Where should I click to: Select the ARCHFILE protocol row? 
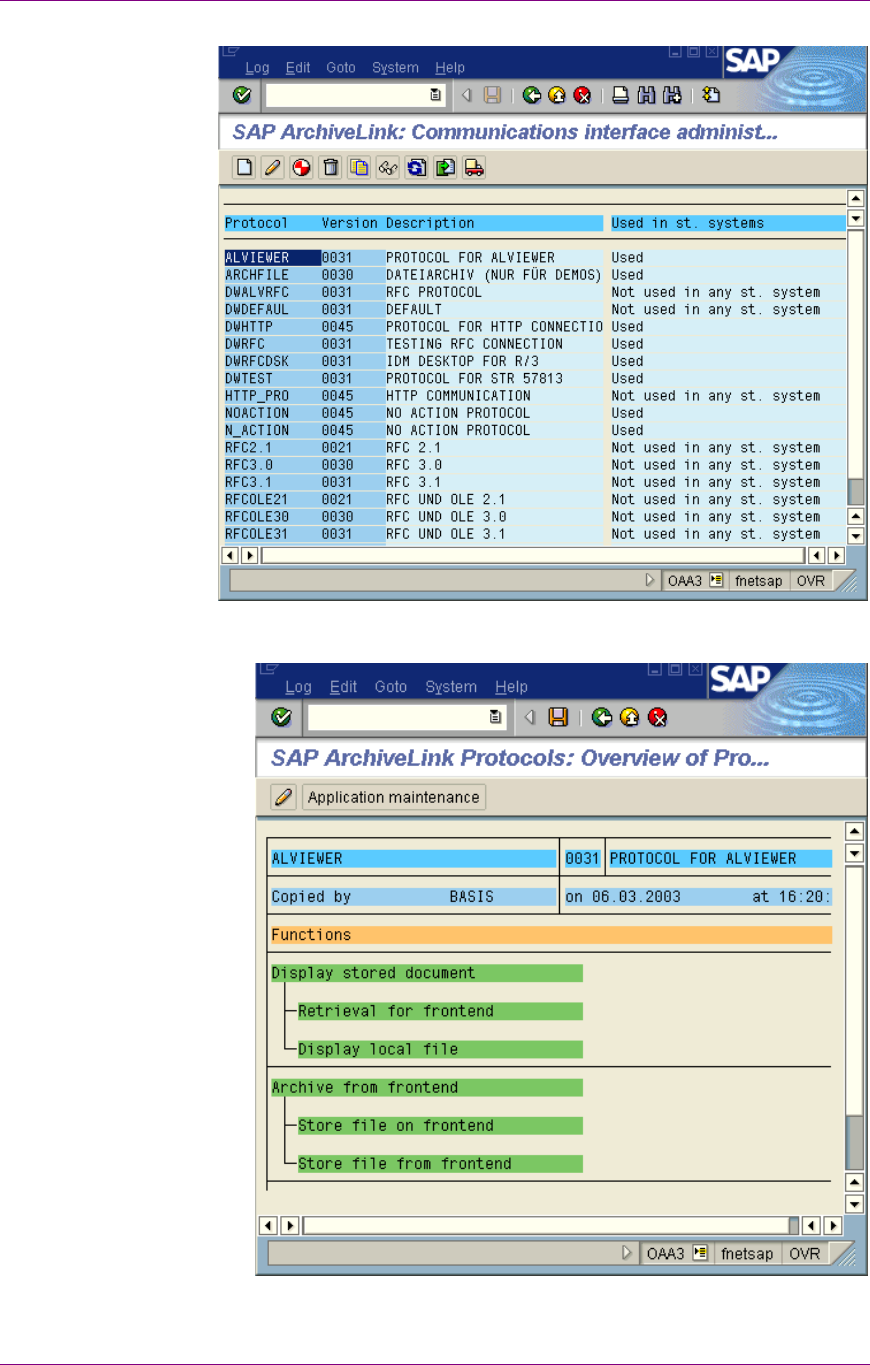[535, 274]
